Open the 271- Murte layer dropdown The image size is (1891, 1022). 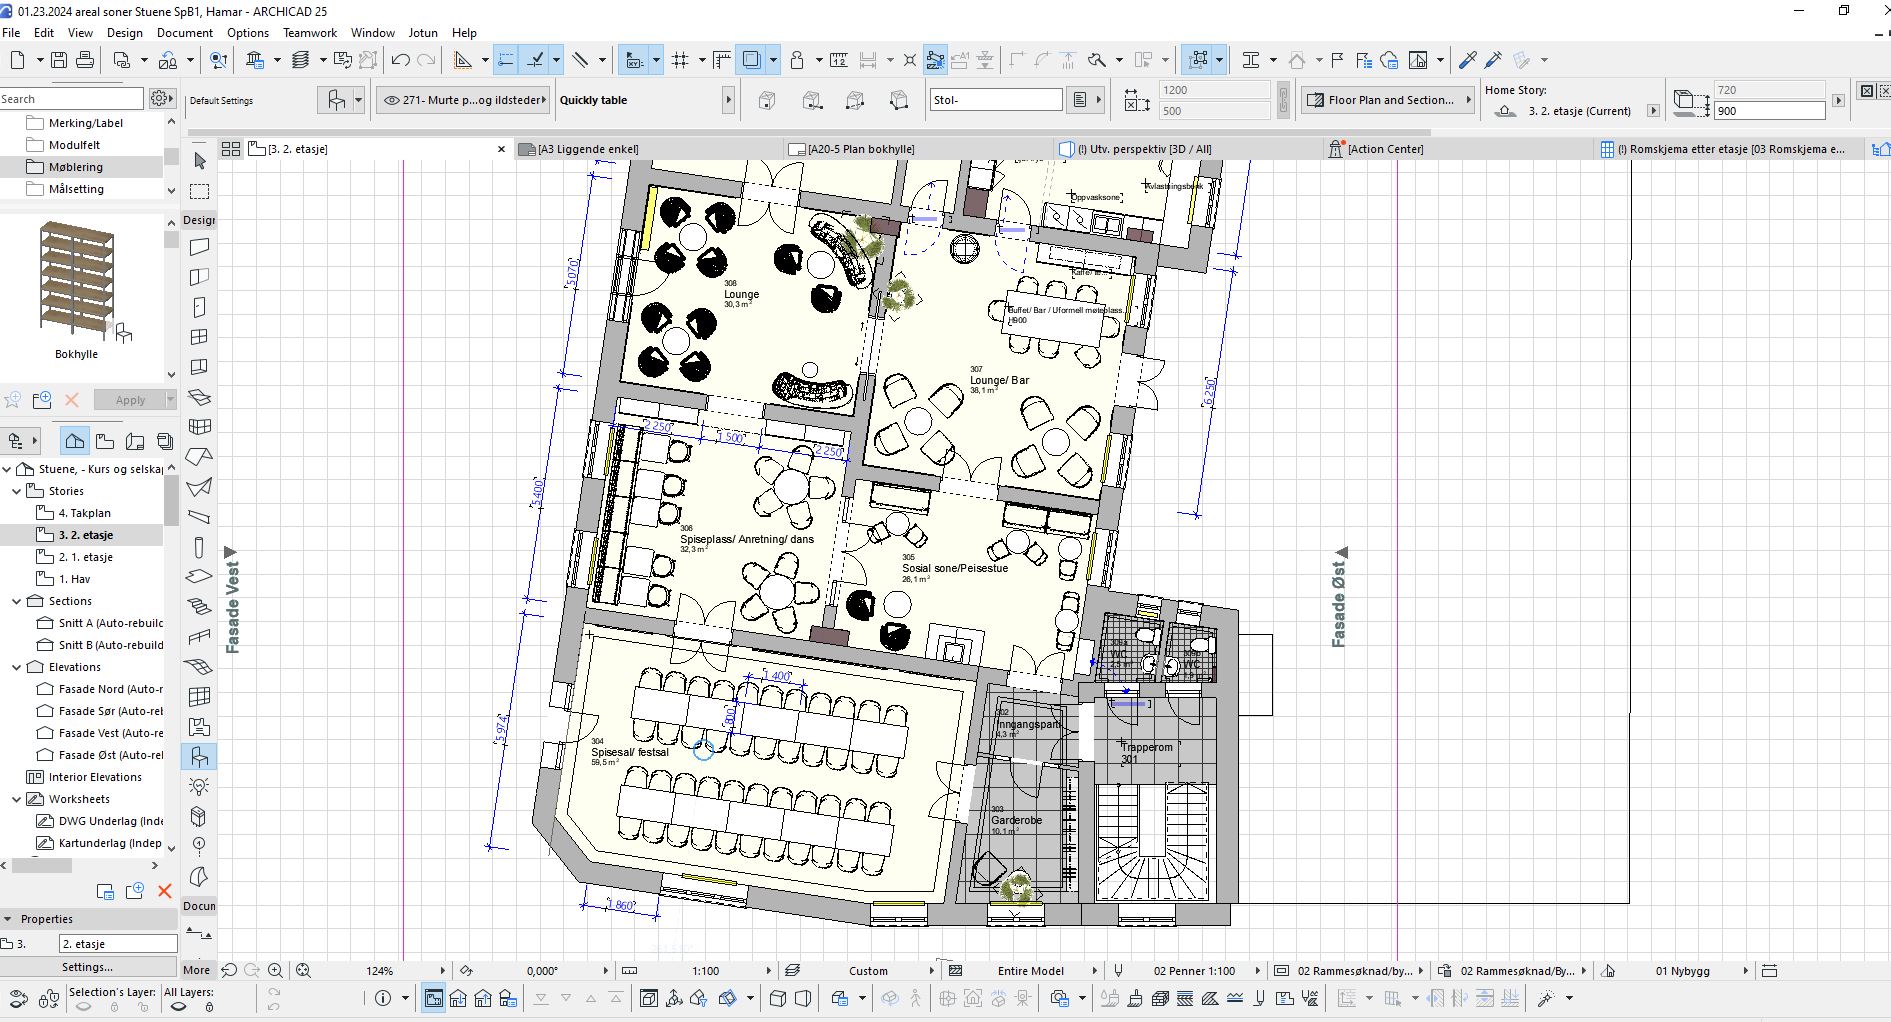[x=464, y=100]
